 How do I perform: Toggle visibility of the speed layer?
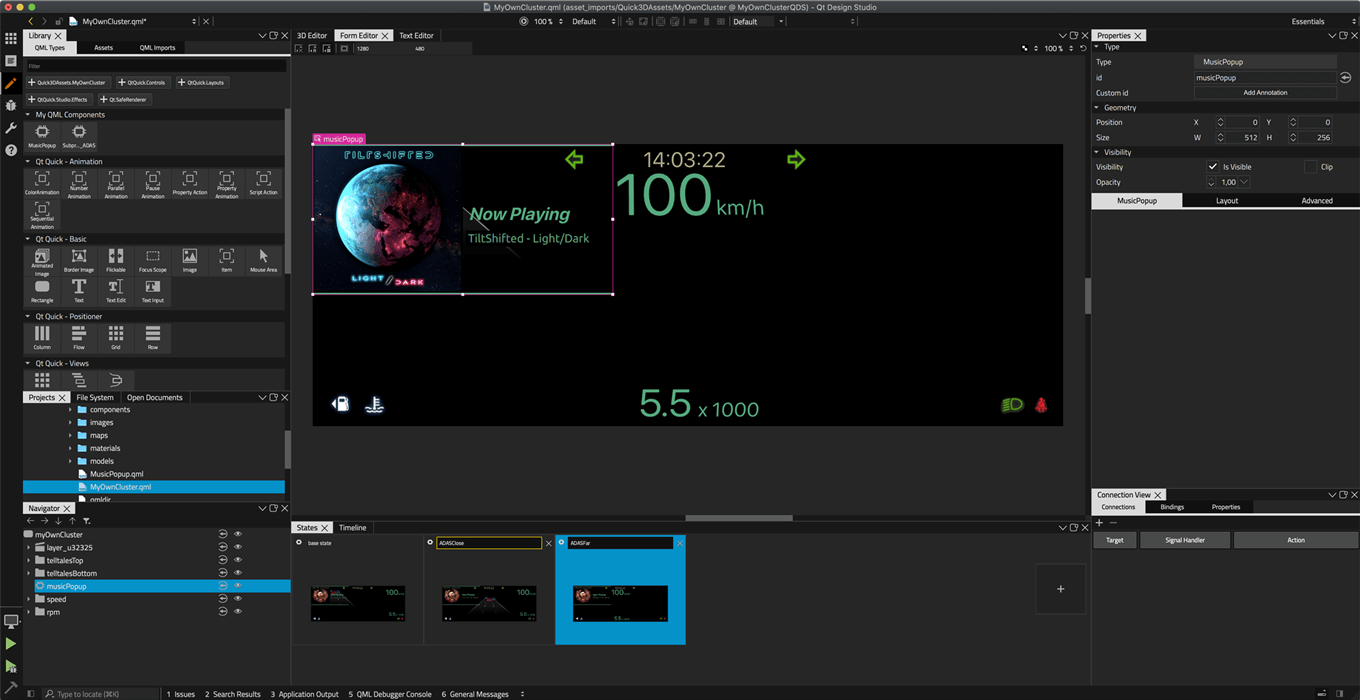point(237,598)
